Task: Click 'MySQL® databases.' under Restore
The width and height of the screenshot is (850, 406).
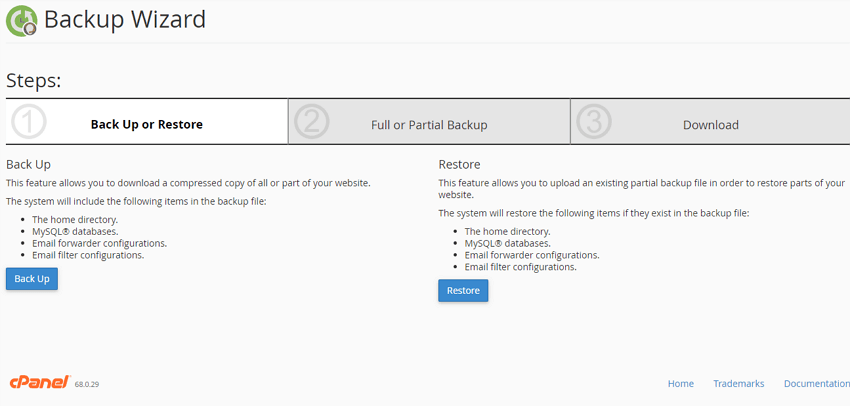Action: pyautogui.click(x=507, y=243)
